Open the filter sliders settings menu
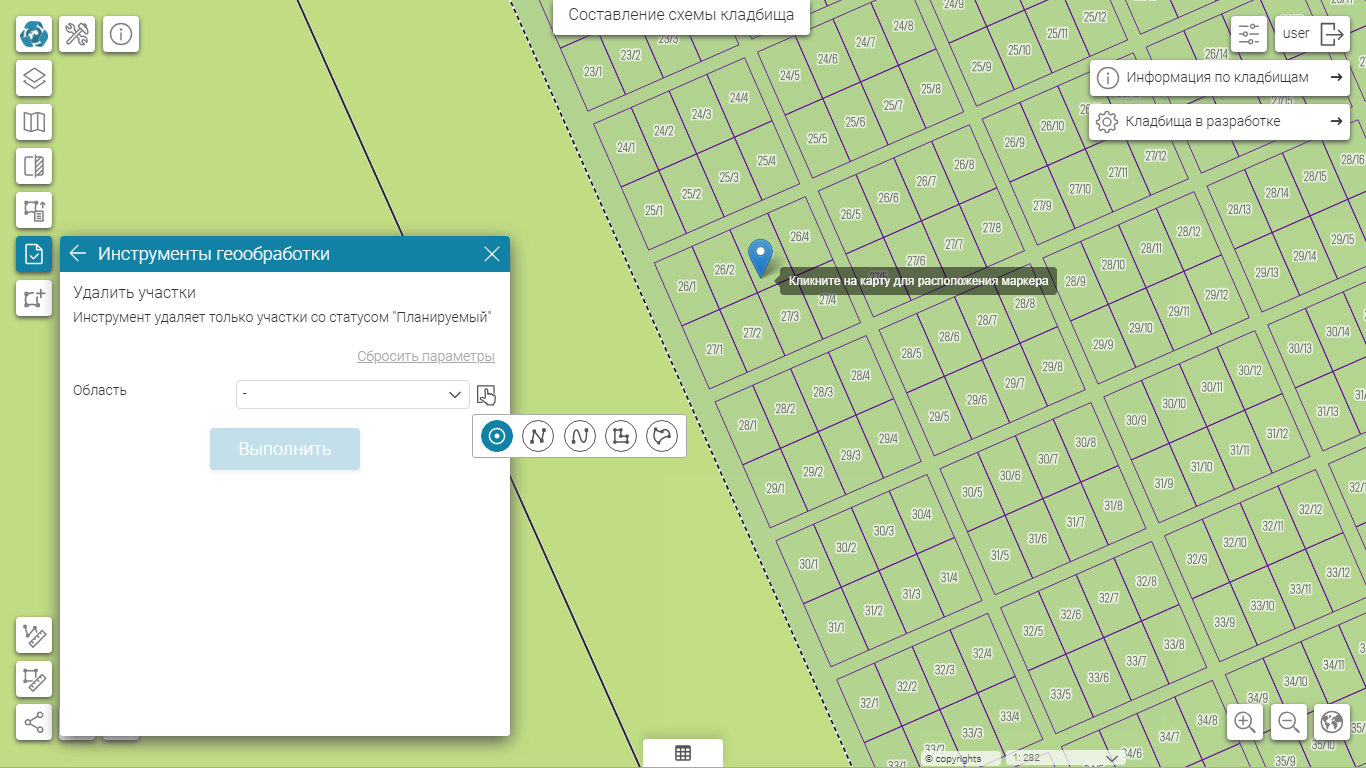Viewport: 1366px width, 768px height. [x=1249, y=34]
